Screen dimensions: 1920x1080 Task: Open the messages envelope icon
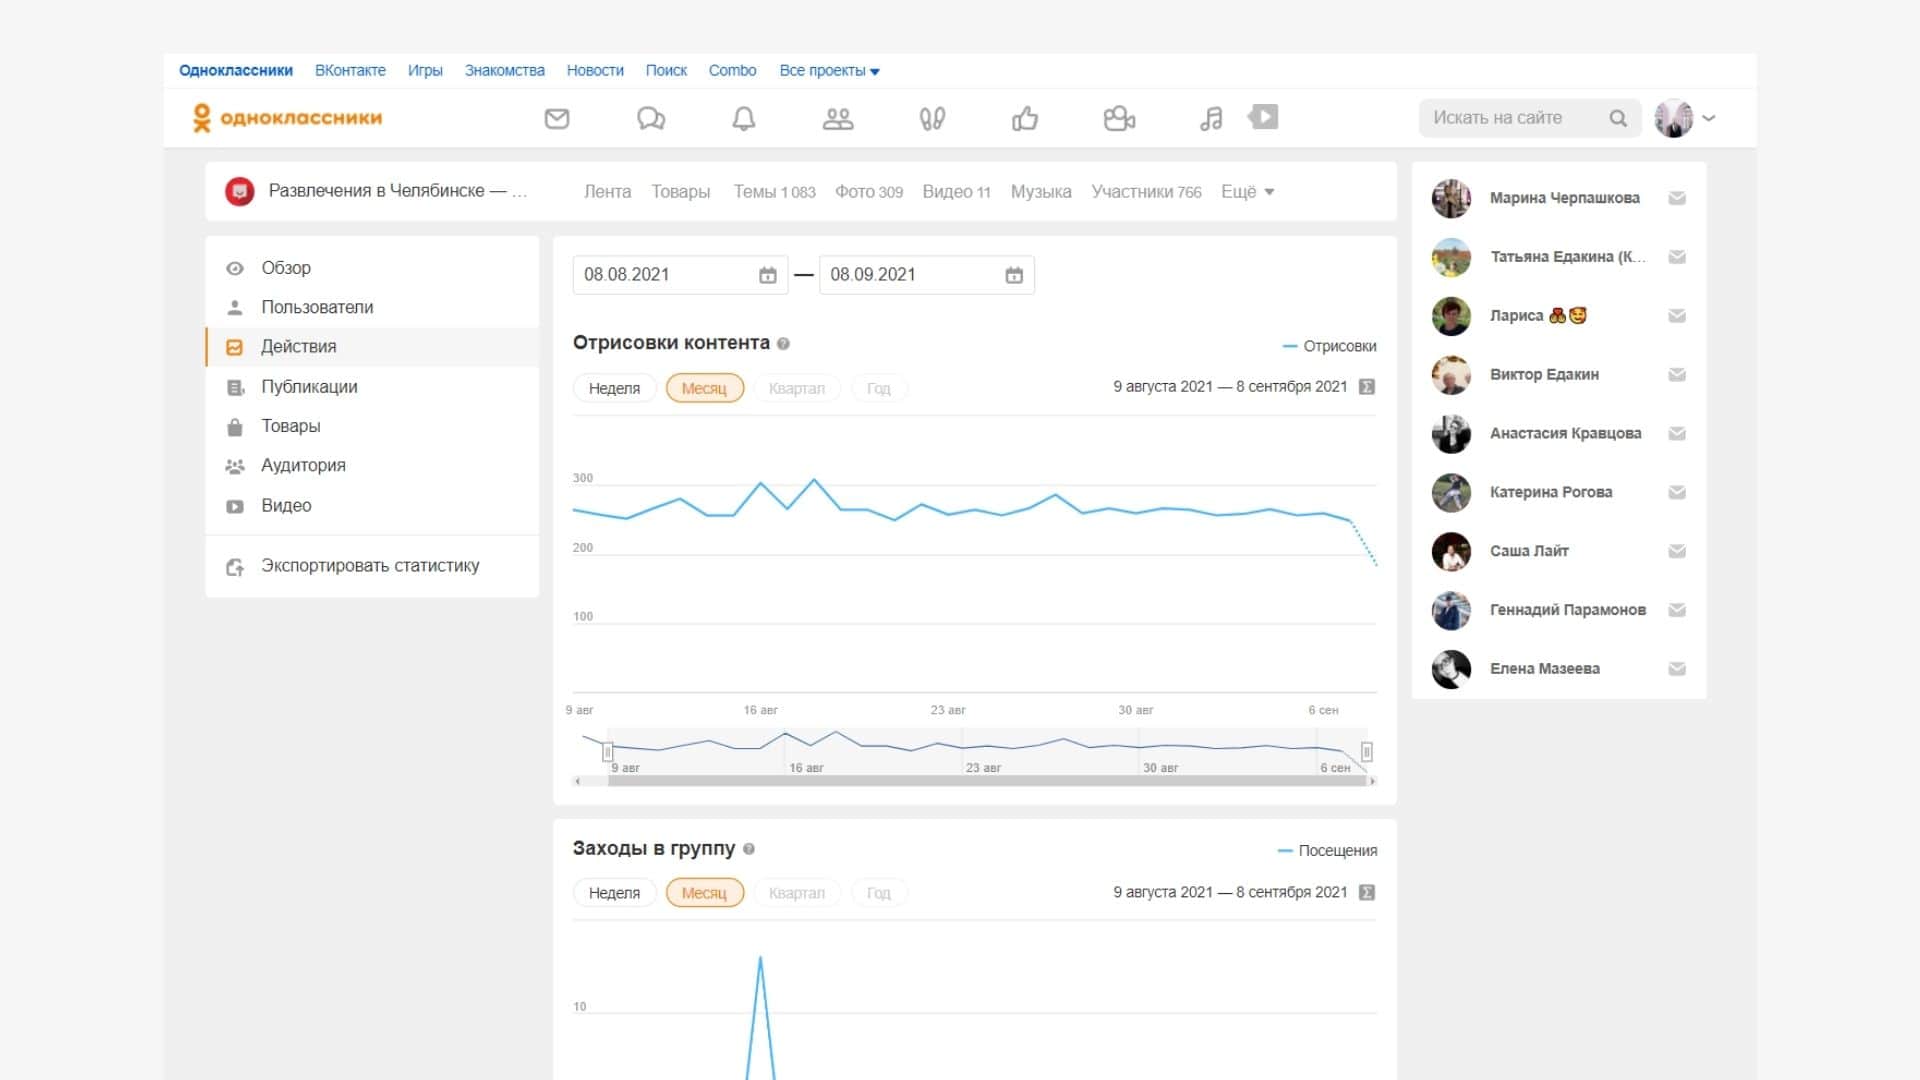557,119
